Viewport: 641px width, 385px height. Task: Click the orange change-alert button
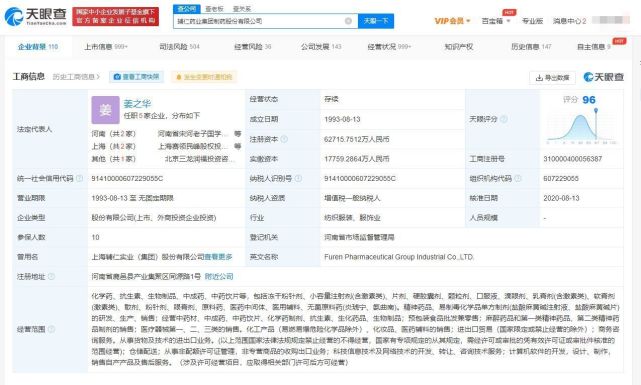click(204, 77)
